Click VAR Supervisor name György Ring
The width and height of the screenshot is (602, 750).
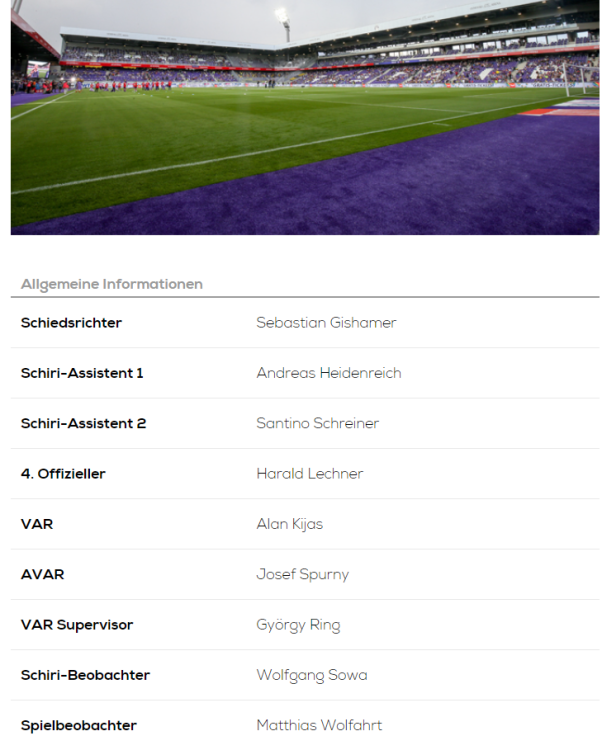[x=298, y=625]
